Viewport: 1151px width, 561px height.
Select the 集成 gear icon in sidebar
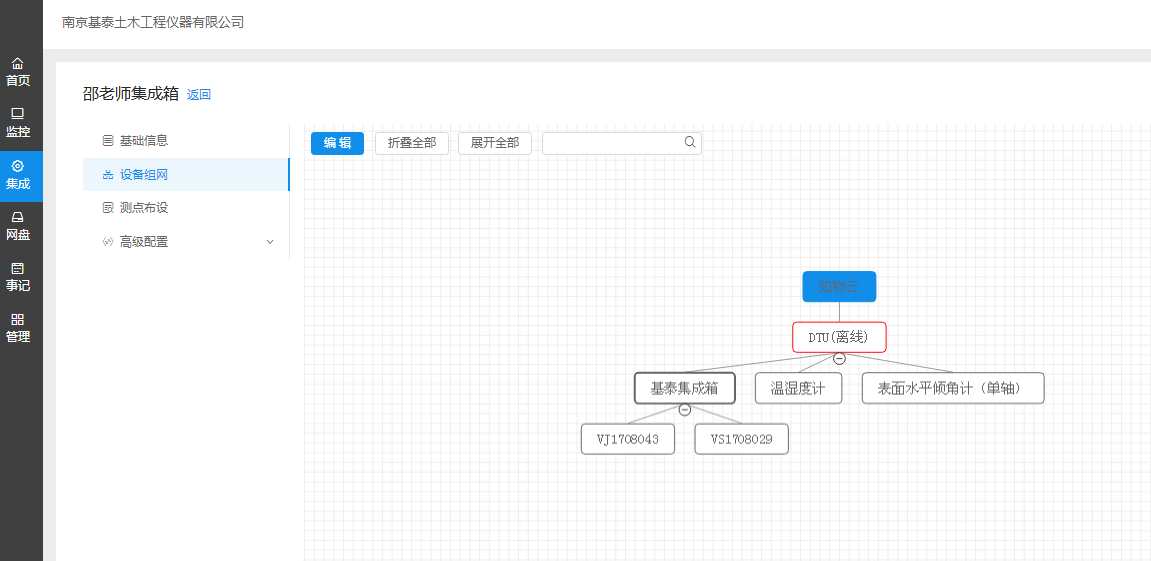18,166
